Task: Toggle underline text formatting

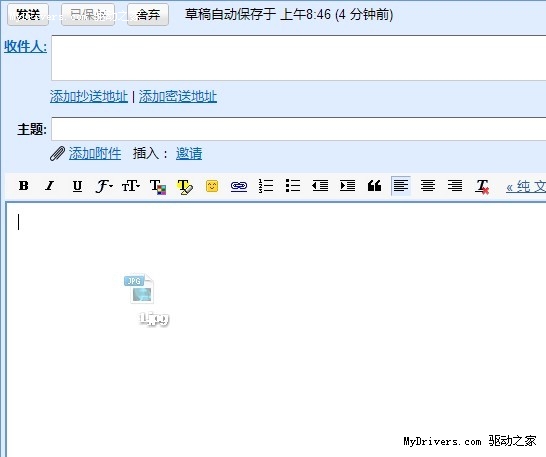Action: click(x=77, y=186)
